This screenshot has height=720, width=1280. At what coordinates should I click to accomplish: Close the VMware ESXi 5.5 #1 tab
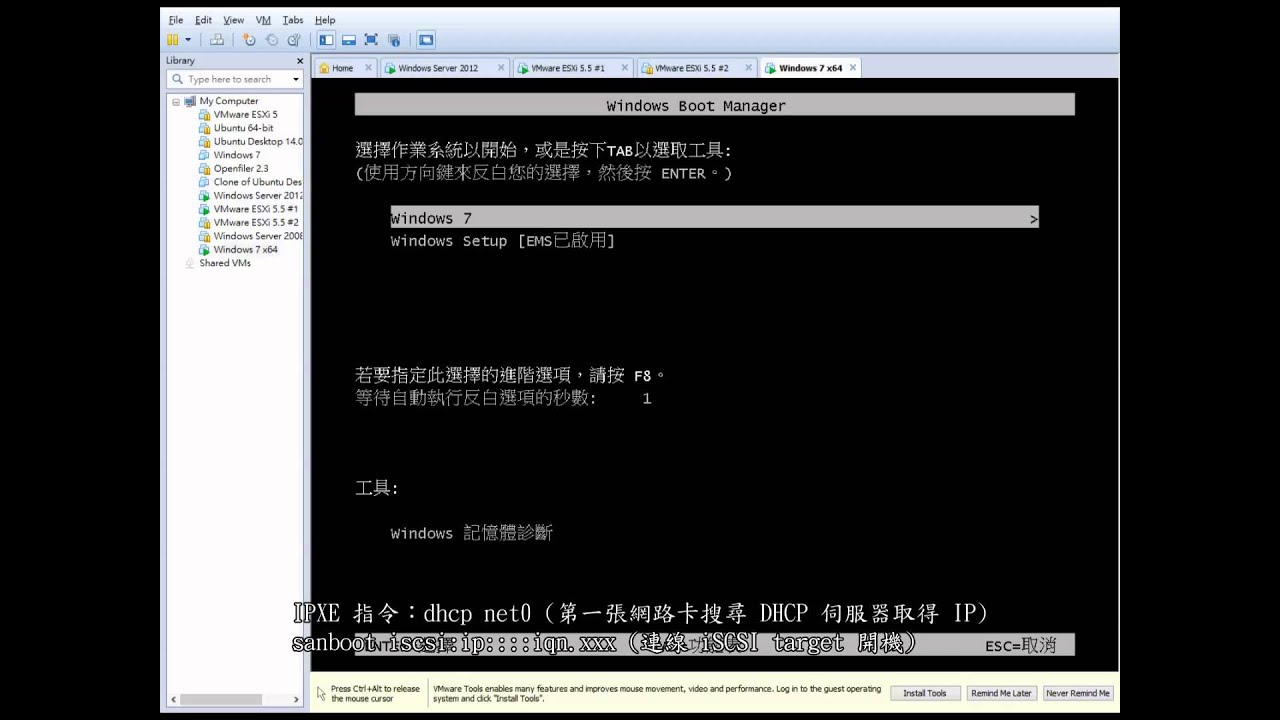coord(625,68)
